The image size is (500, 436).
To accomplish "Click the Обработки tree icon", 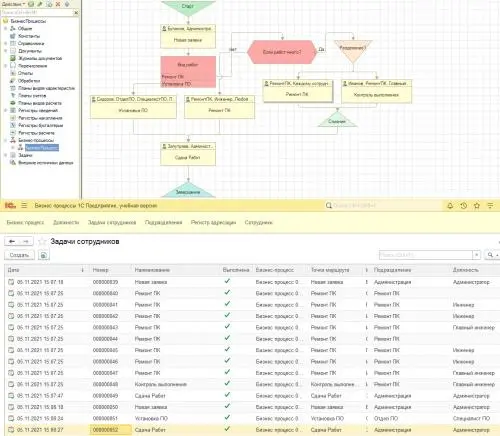I will click(x=13, y=81).
